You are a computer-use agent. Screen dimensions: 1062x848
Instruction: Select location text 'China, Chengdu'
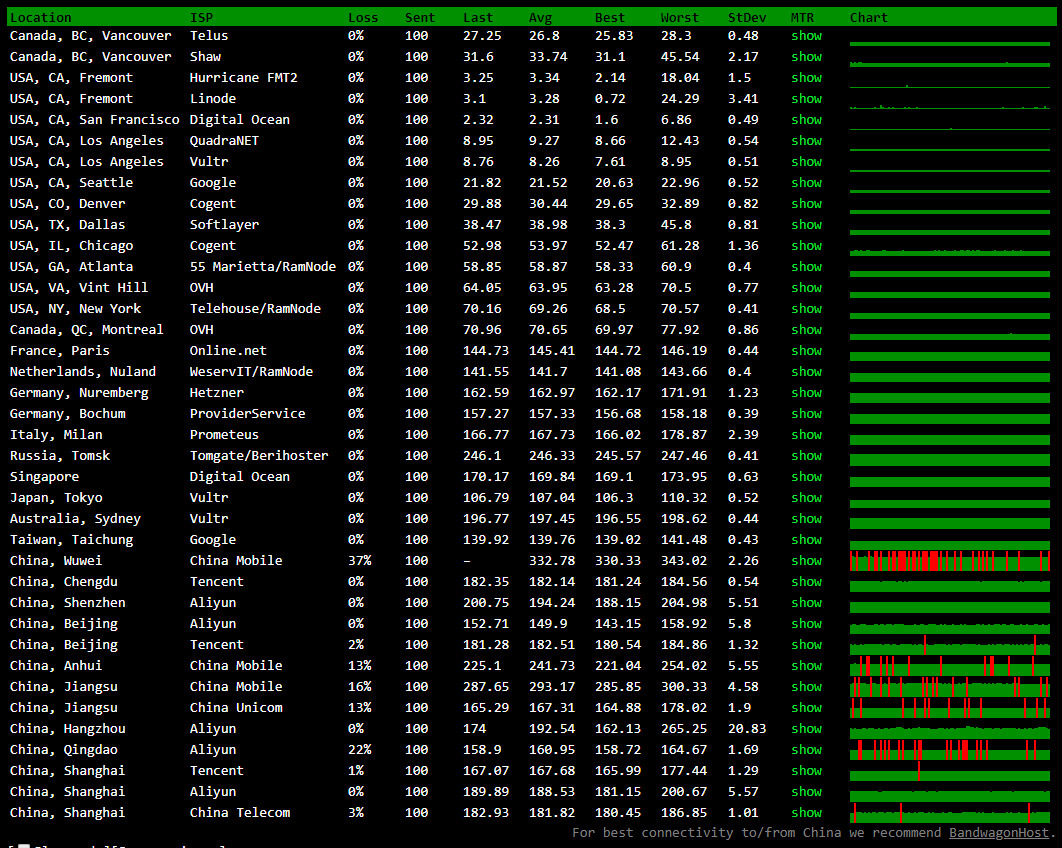[64, 582]
